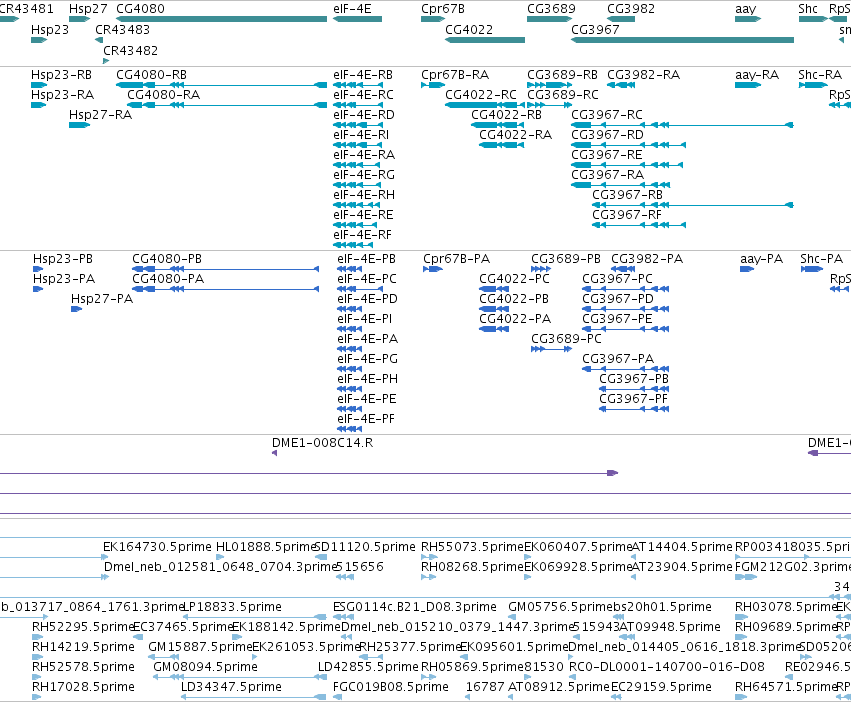The image size is (851, 702).
Task: Select EST ESG0114c.B21_D08.3prime label
Action: (415, 607)
